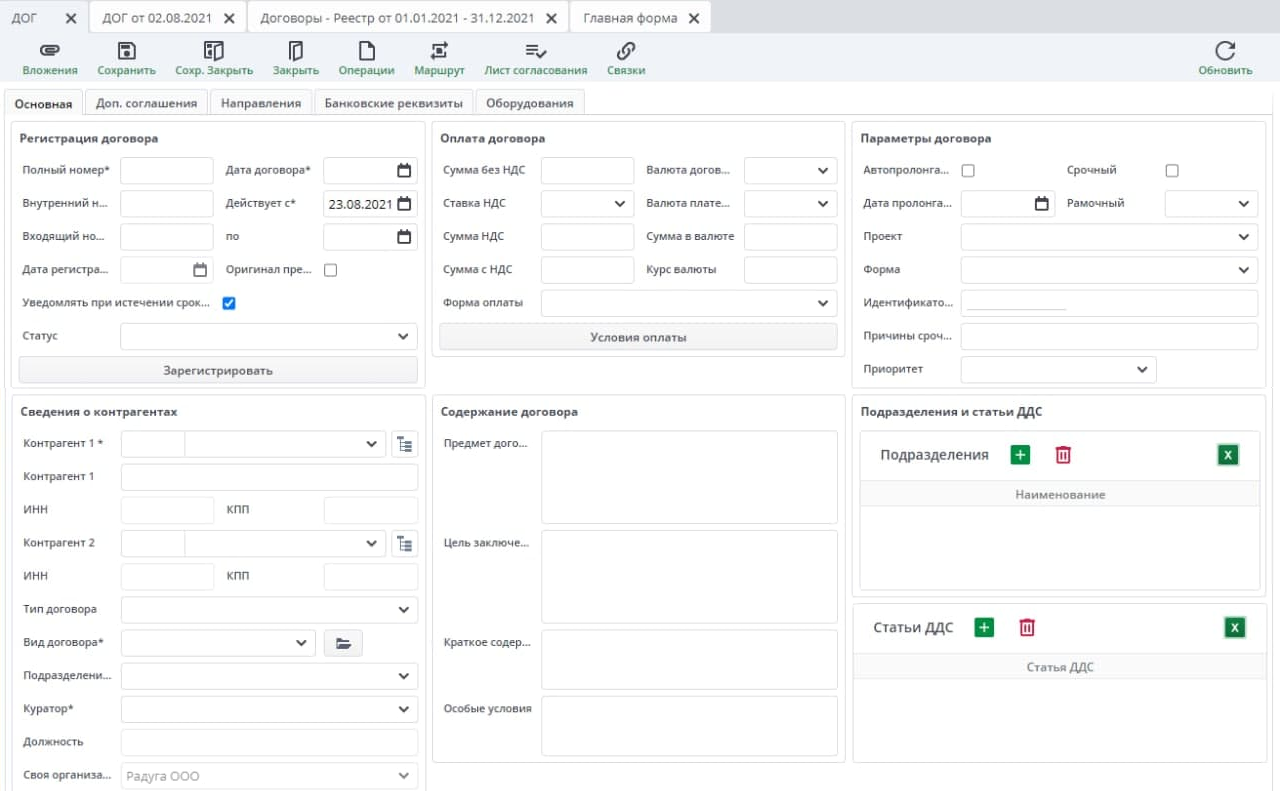This screenshot has width=1280, height=791.
Task: Delete selected Статьи ДДС row with trash
Action: (1027, 628)
